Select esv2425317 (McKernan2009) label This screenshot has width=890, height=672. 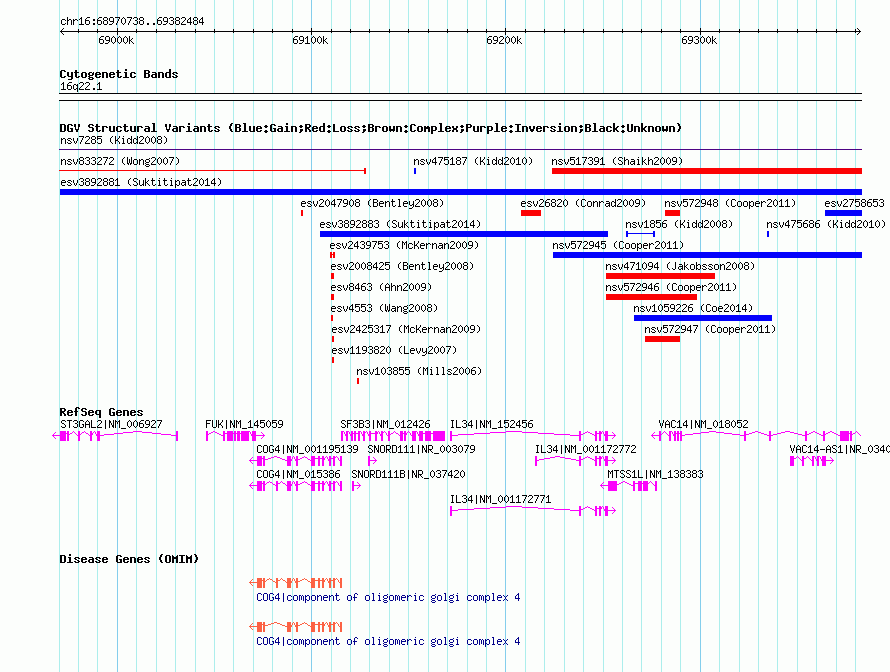tap(406, 329)
